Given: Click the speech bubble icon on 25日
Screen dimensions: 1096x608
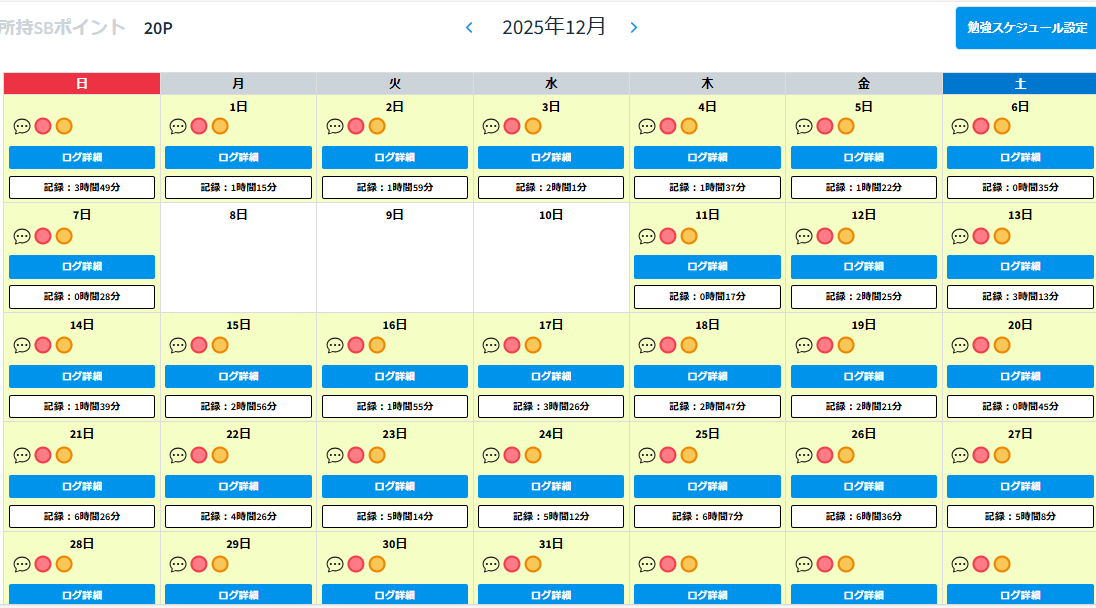Looking at the screenshot, I should pos(647,455).
